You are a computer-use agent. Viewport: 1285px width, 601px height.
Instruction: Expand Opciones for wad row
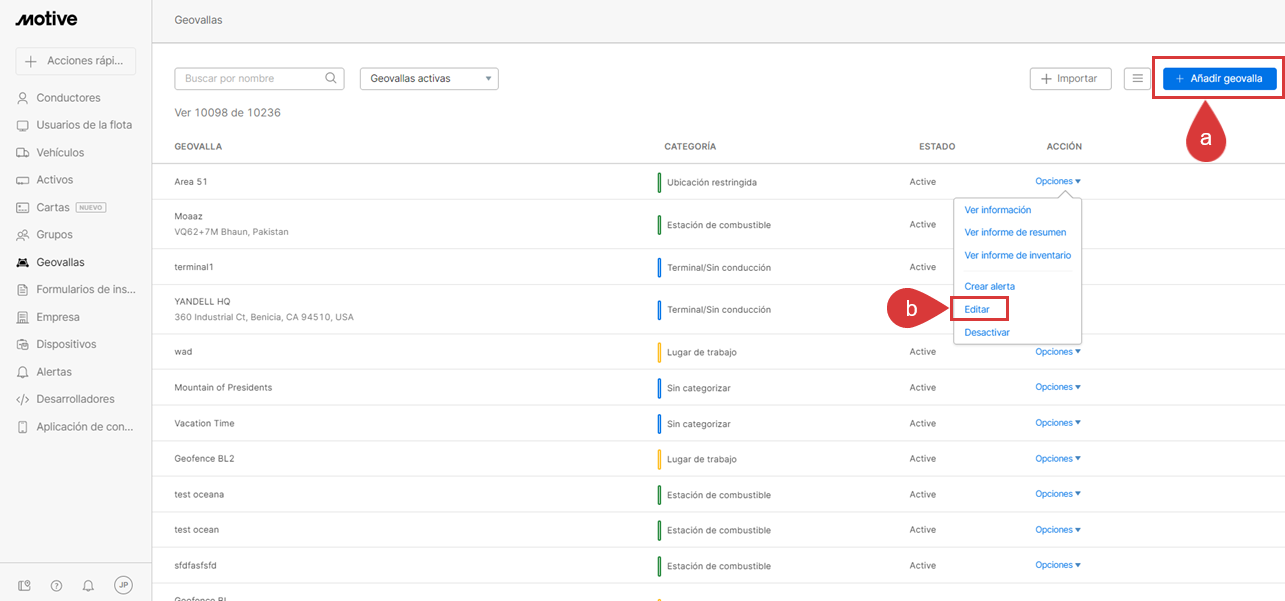pyautogui.click(x=1058, y=351)
